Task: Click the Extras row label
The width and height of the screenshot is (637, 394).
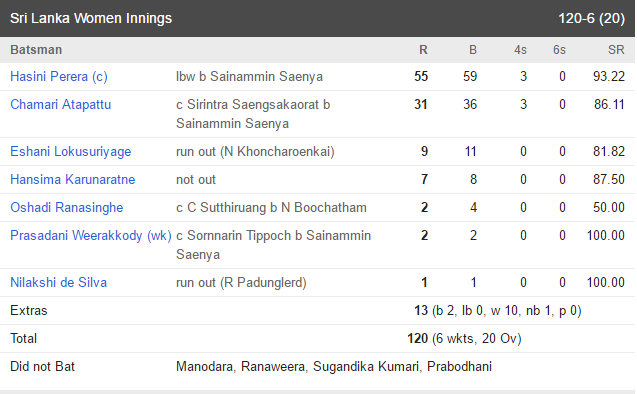Action: (x=29, y=310)
